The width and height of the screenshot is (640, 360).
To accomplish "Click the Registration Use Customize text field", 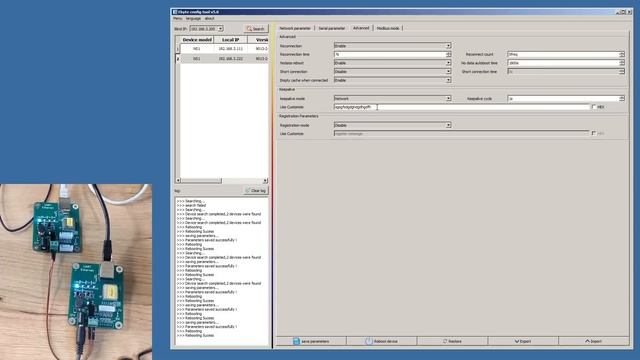I will (x=462, y=133).
